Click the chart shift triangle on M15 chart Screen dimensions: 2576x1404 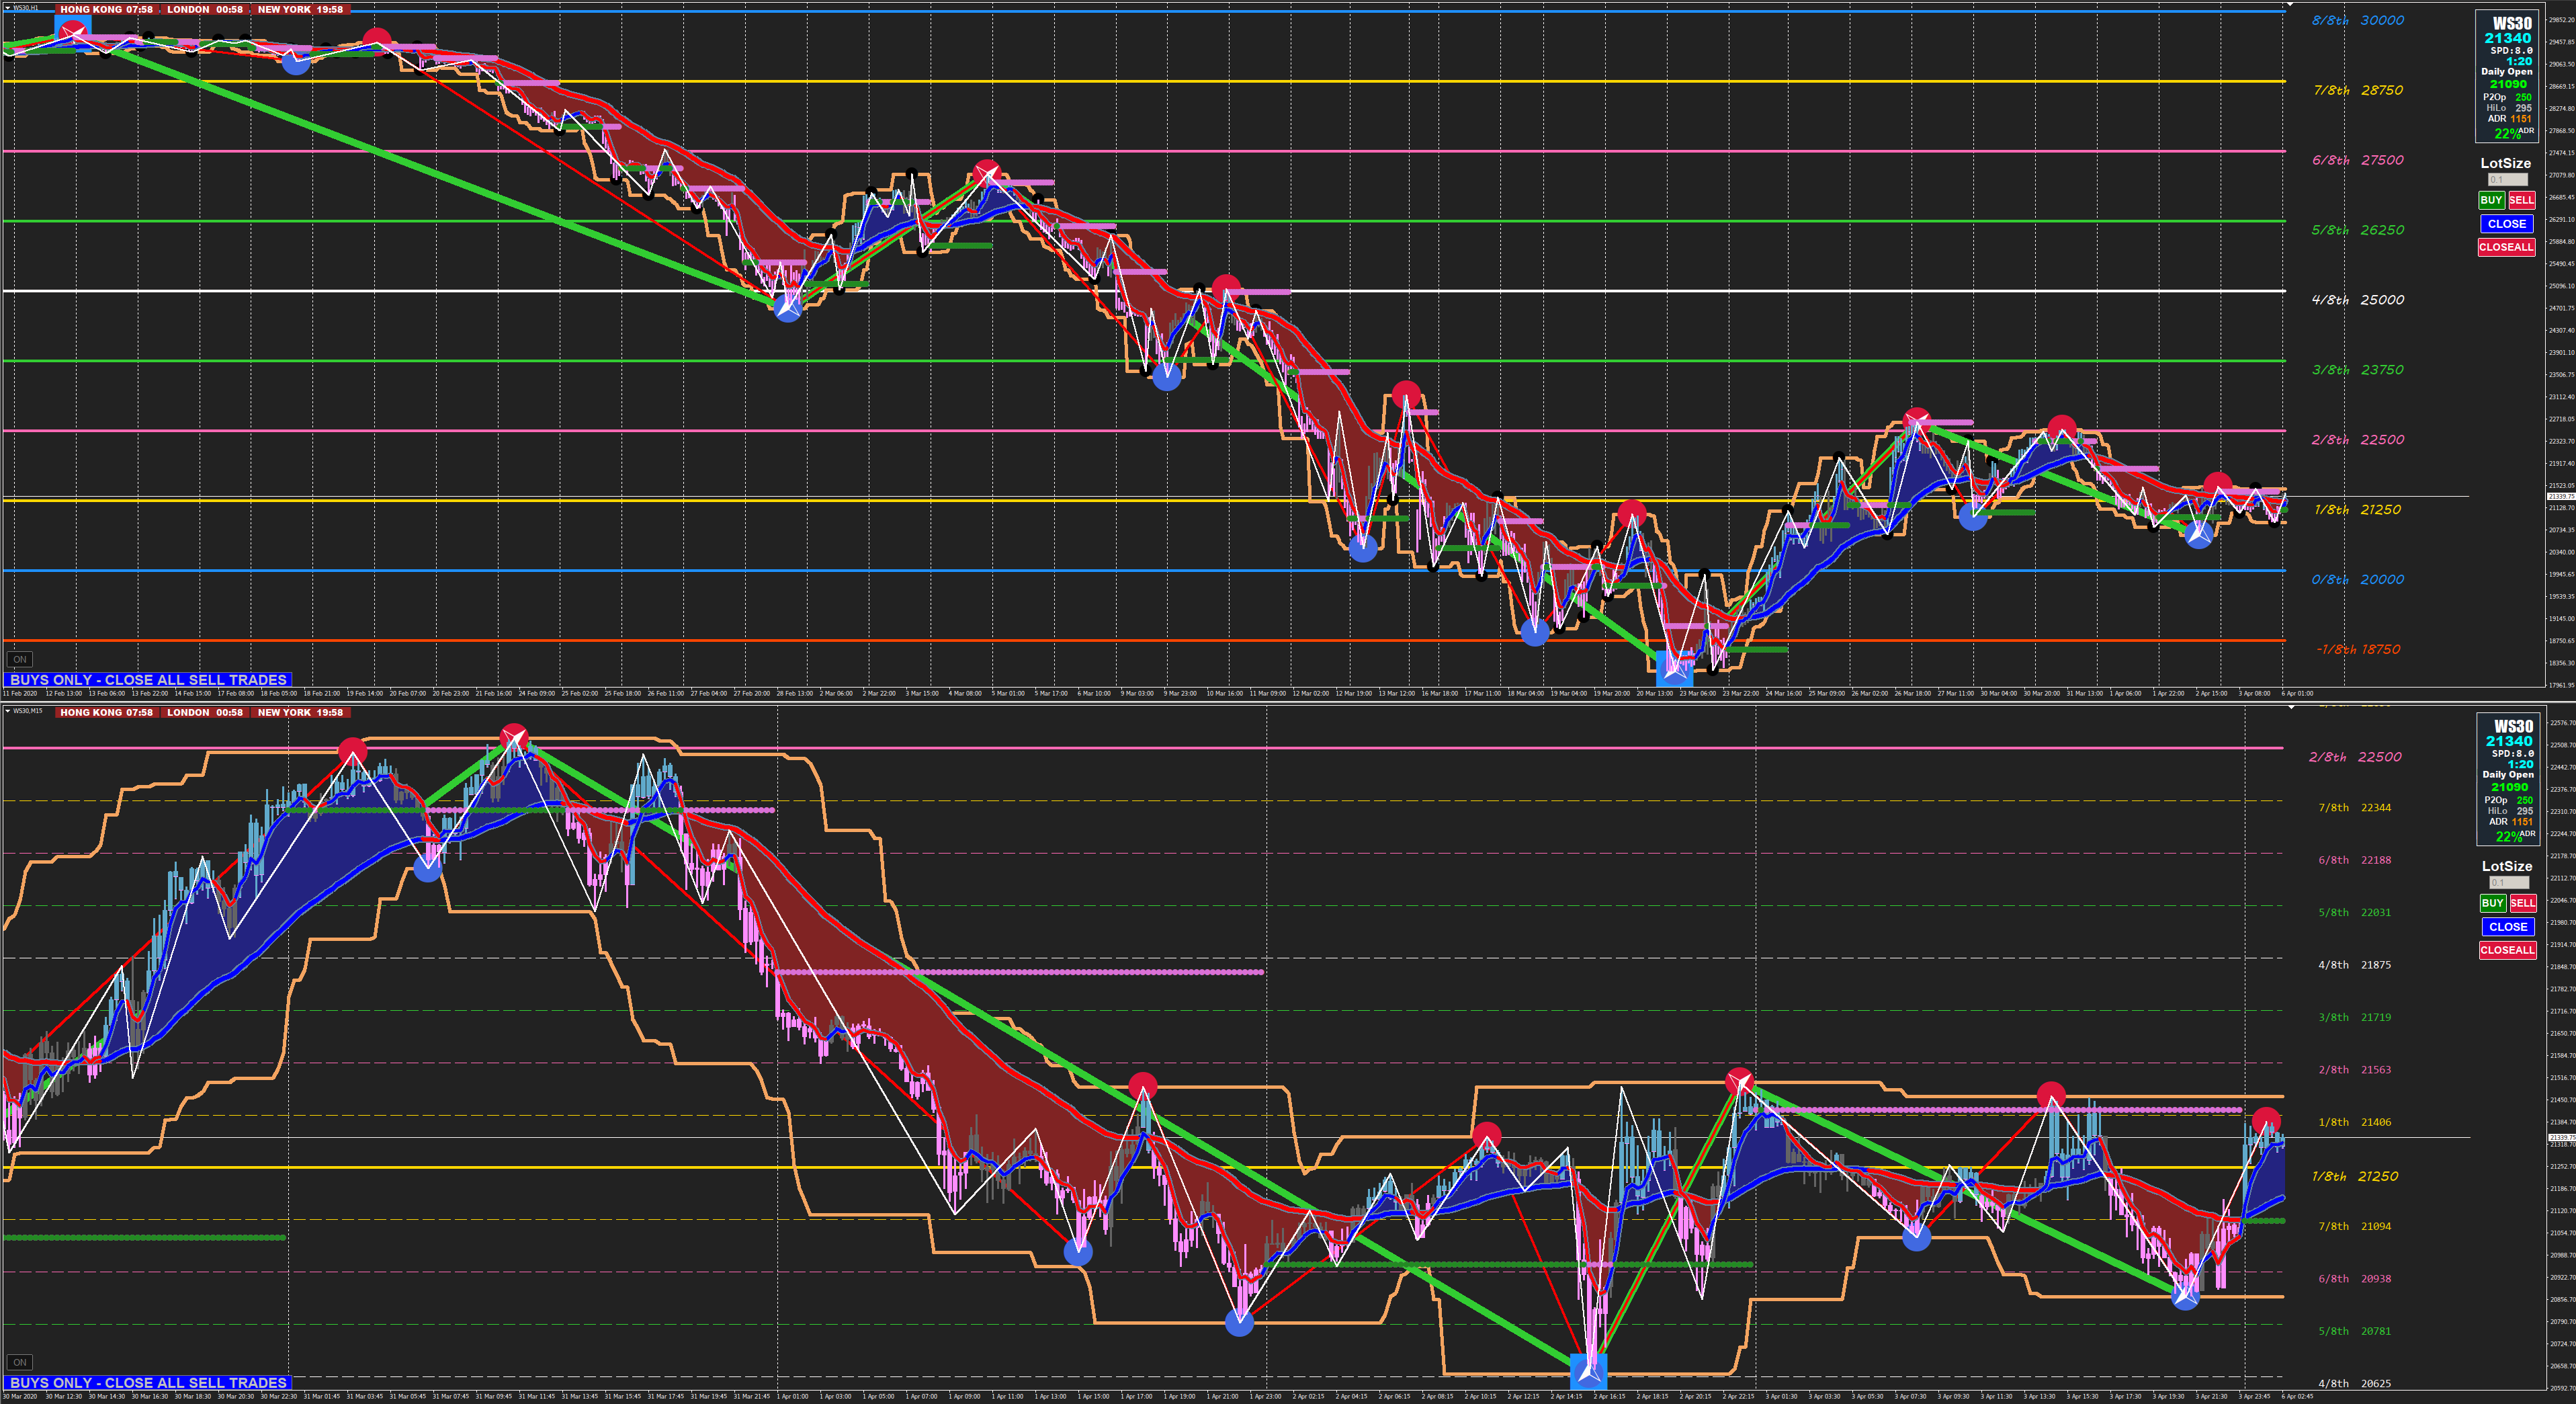tap(2291, 708)
